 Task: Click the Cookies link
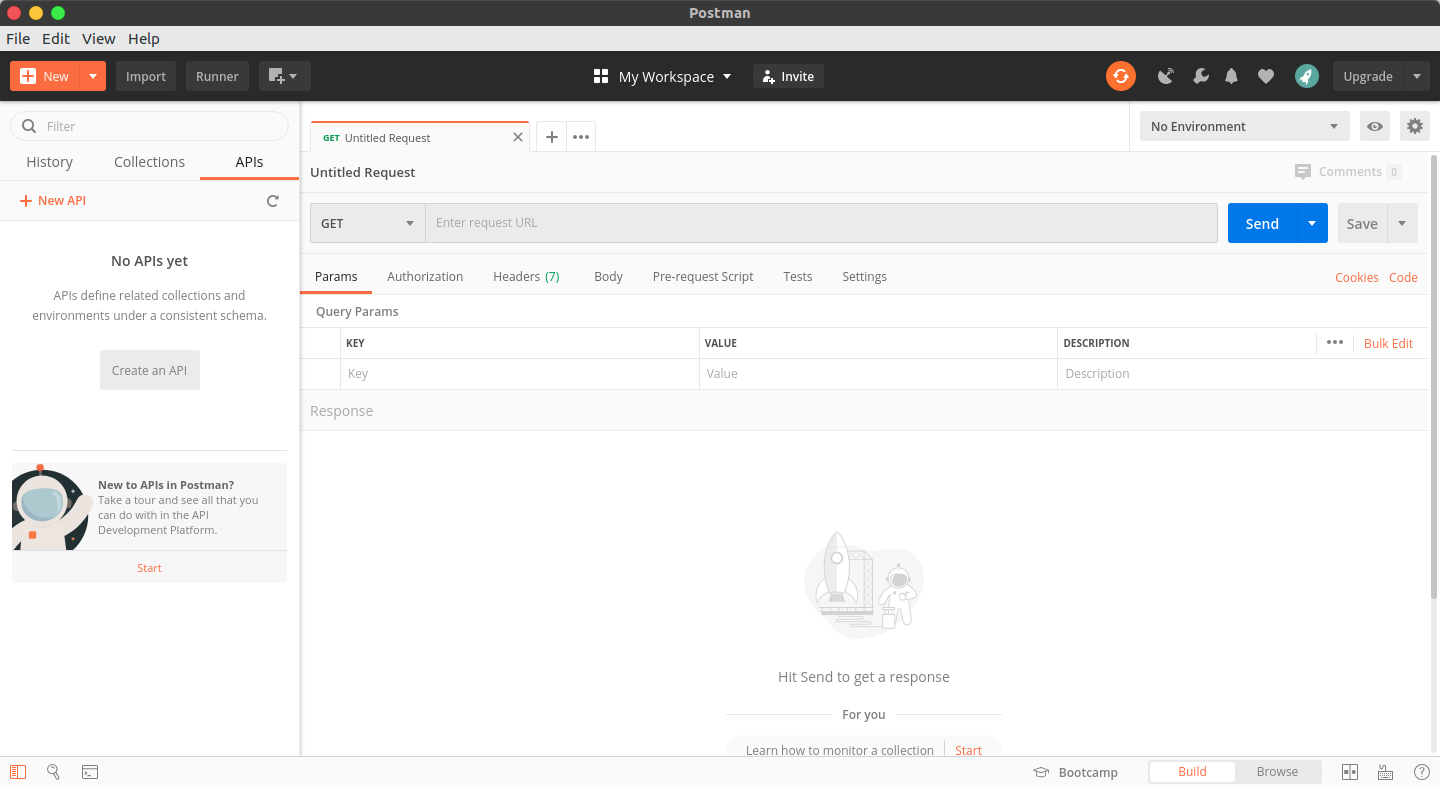pos(1357,277)
